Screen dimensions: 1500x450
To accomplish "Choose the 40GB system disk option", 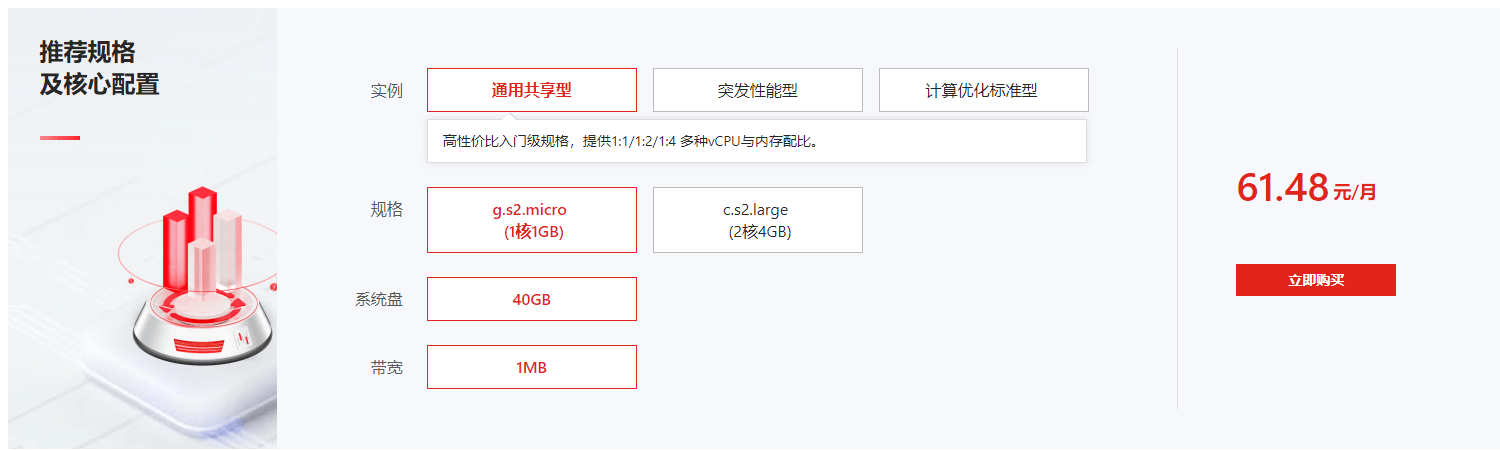I will (532, 299).
